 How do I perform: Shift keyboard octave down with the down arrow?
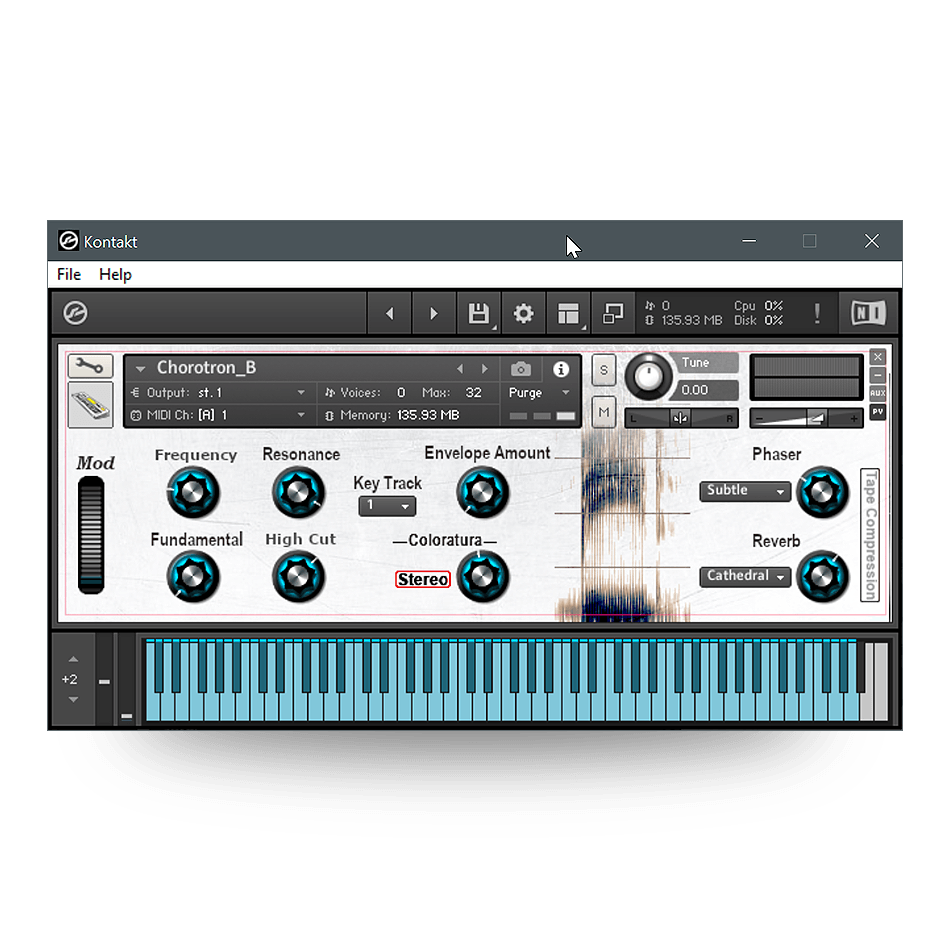point(73,700)
